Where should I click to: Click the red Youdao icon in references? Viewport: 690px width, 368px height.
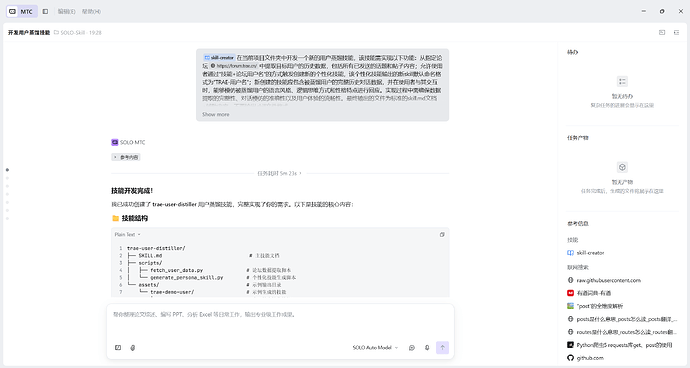click(570, 293)
